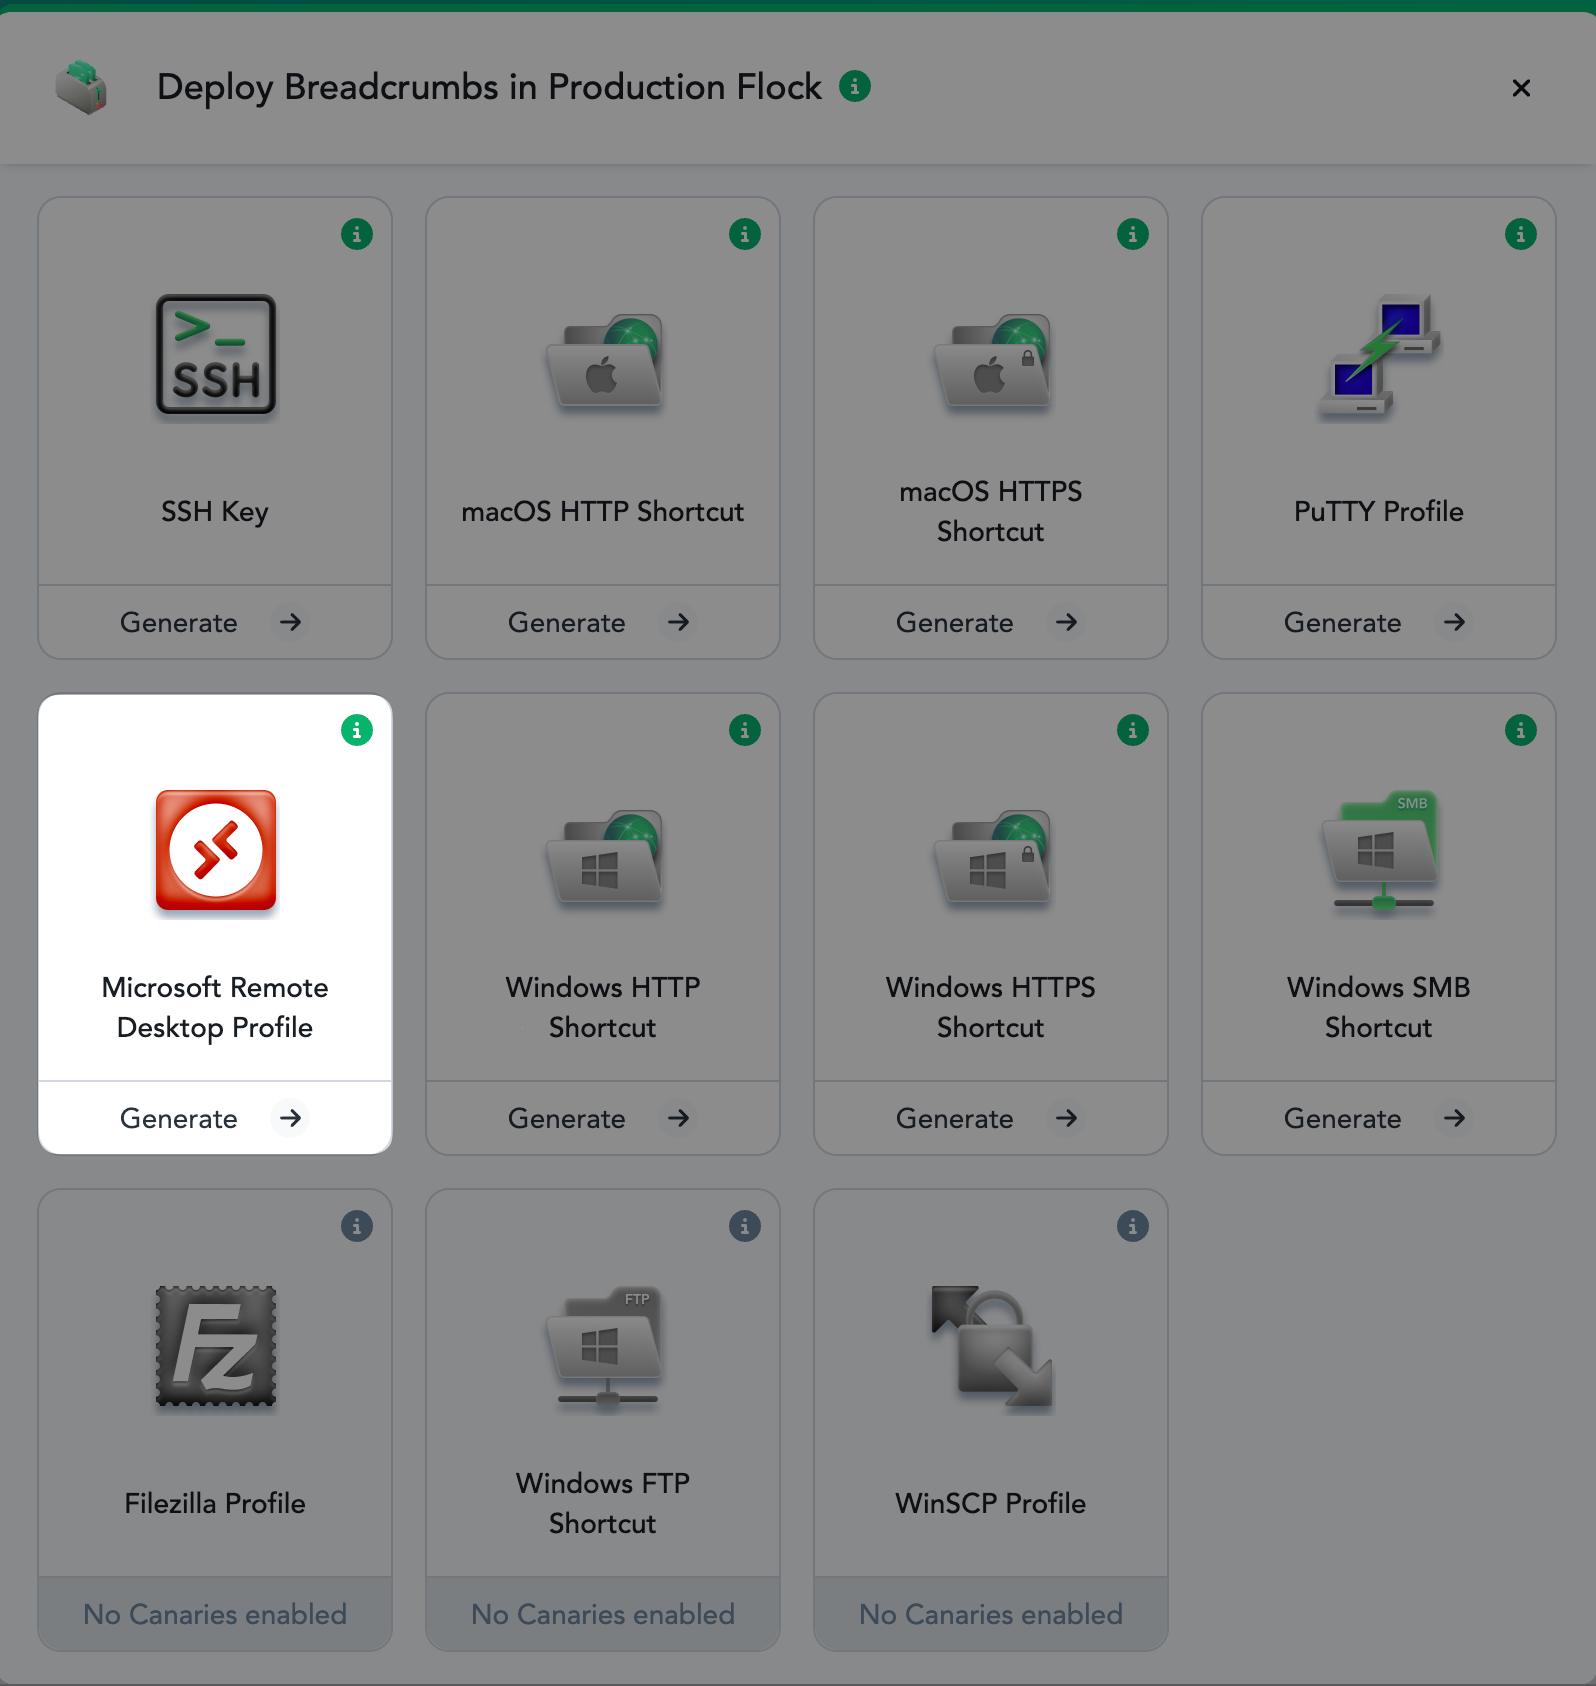Click the Windows FTP Shortcut folder icon
The image size is (1596, 1686).
(x=603, y=1346)
